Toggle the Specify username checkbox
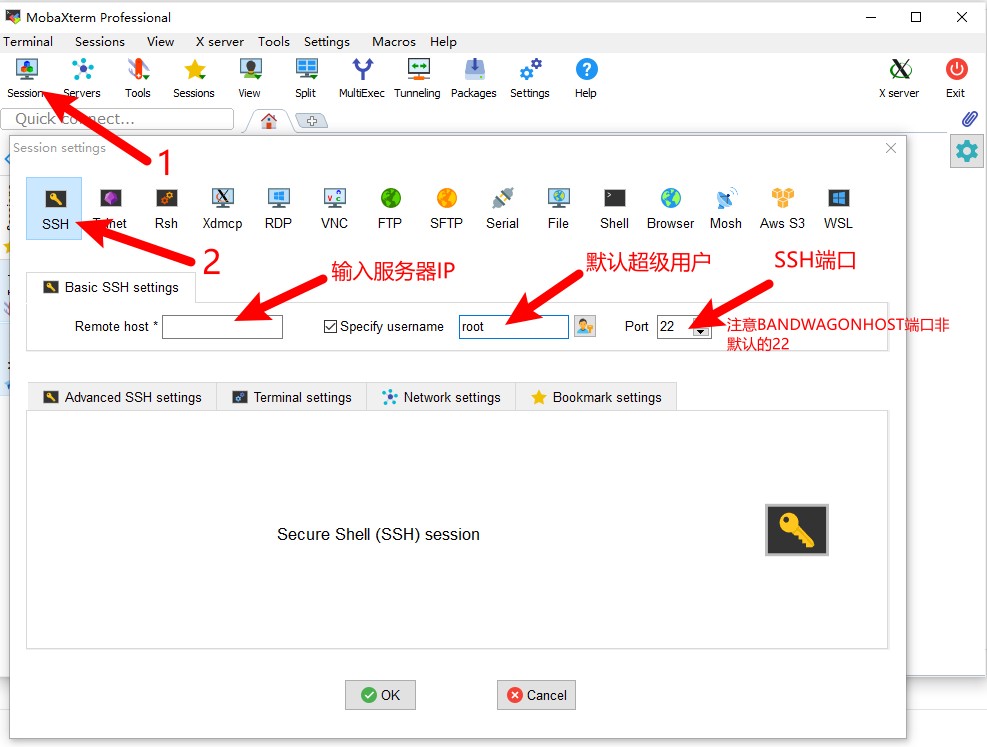Viewport: 987px width, 747px height. click(331, 327)
